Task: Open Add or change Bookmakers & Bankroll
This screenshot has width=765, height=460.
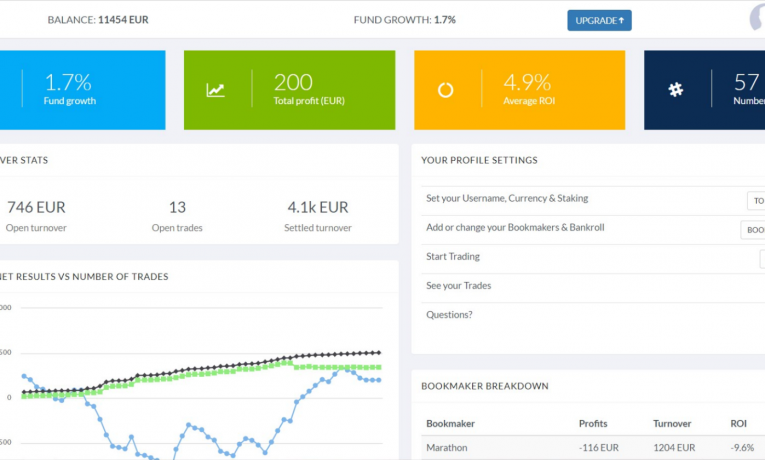Action: (x=515, y=228)
